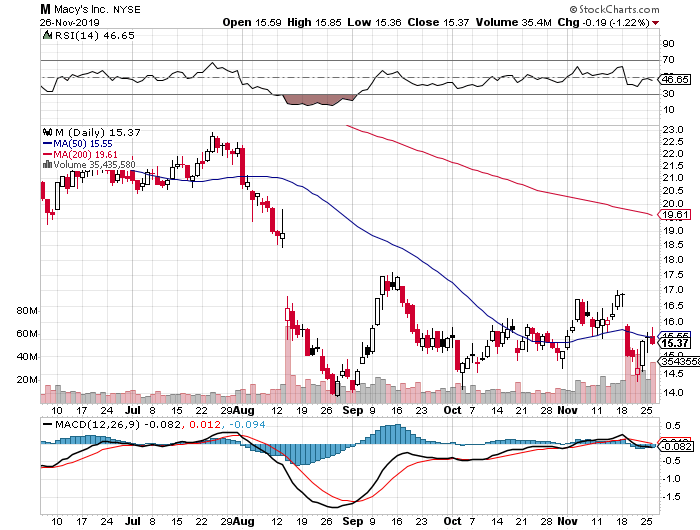This screenshot has width=700, height=530.
Task: Click the green RSI indicator icon
Action: click(x=47, y=35)
